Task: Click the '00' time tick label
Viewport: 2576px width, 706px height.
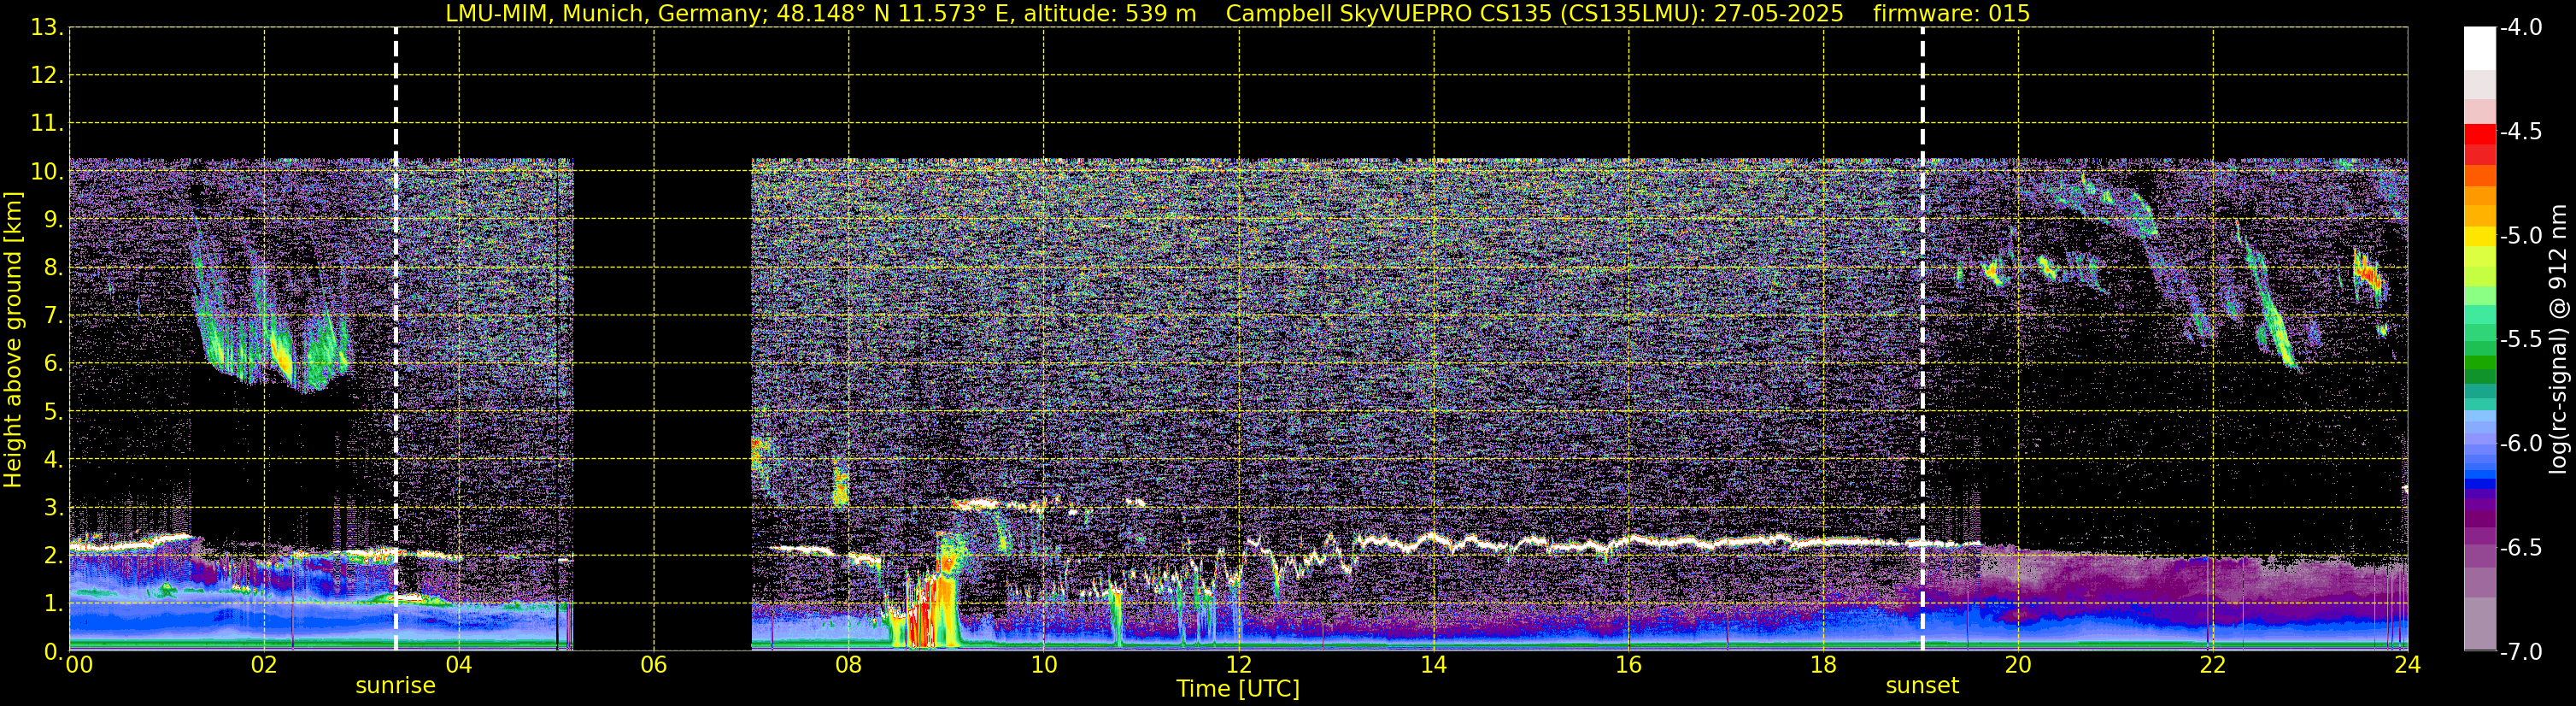Action: 79,665
